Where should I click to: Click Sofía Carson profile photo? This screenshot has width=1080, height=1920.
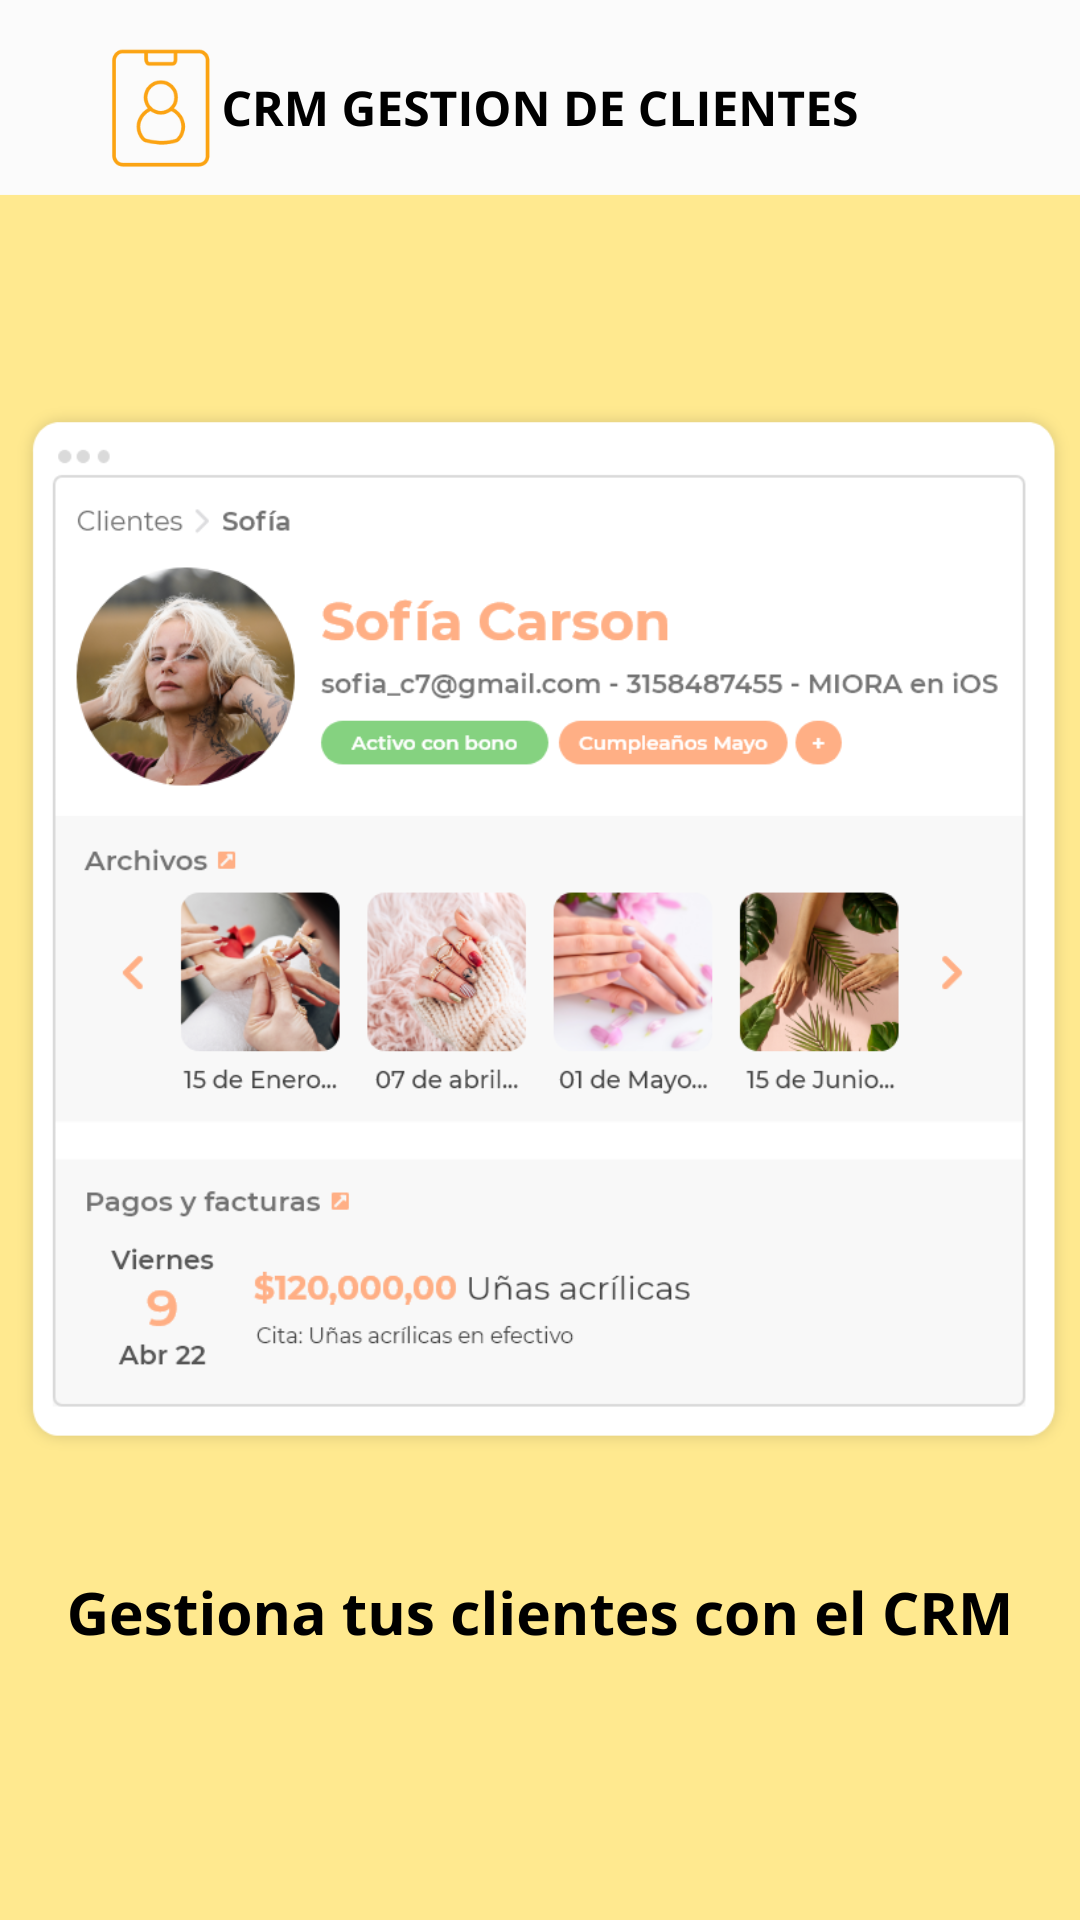click(x=186, y=676)
